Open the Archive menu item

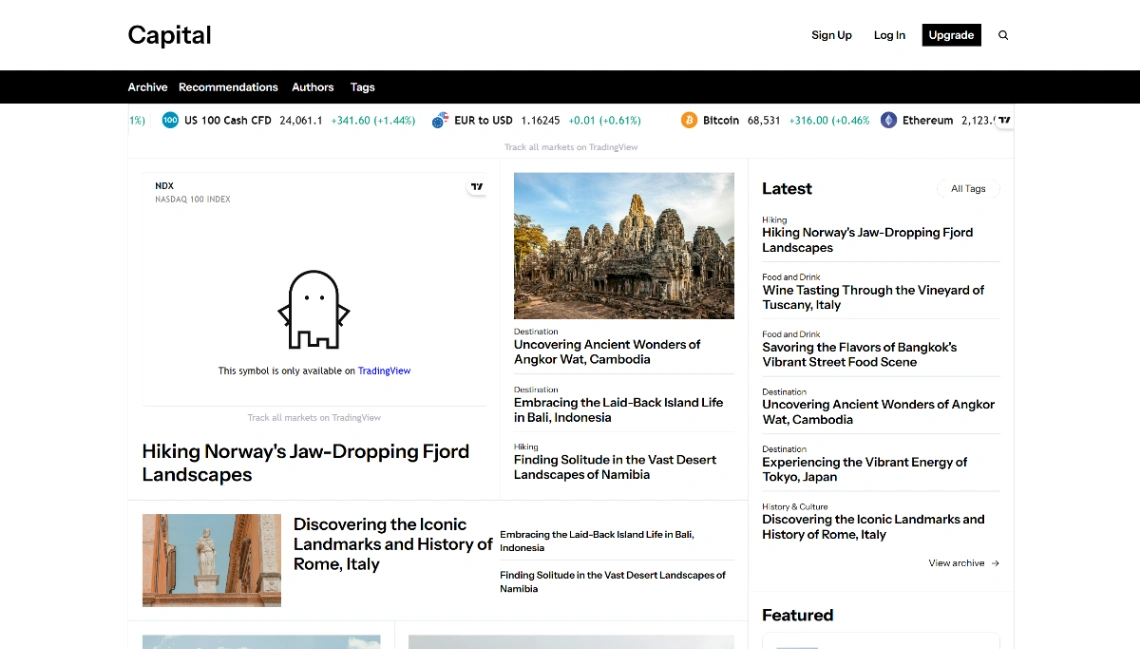[x=147, y=87]
